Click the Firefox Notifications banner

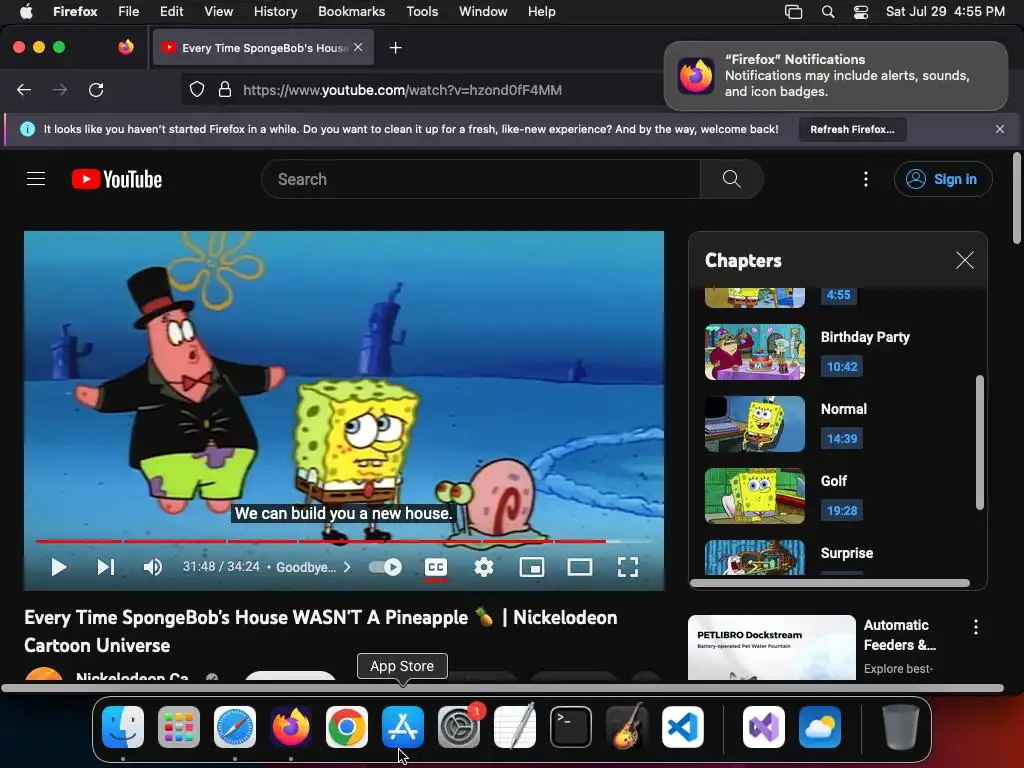[x=836, y=76]
